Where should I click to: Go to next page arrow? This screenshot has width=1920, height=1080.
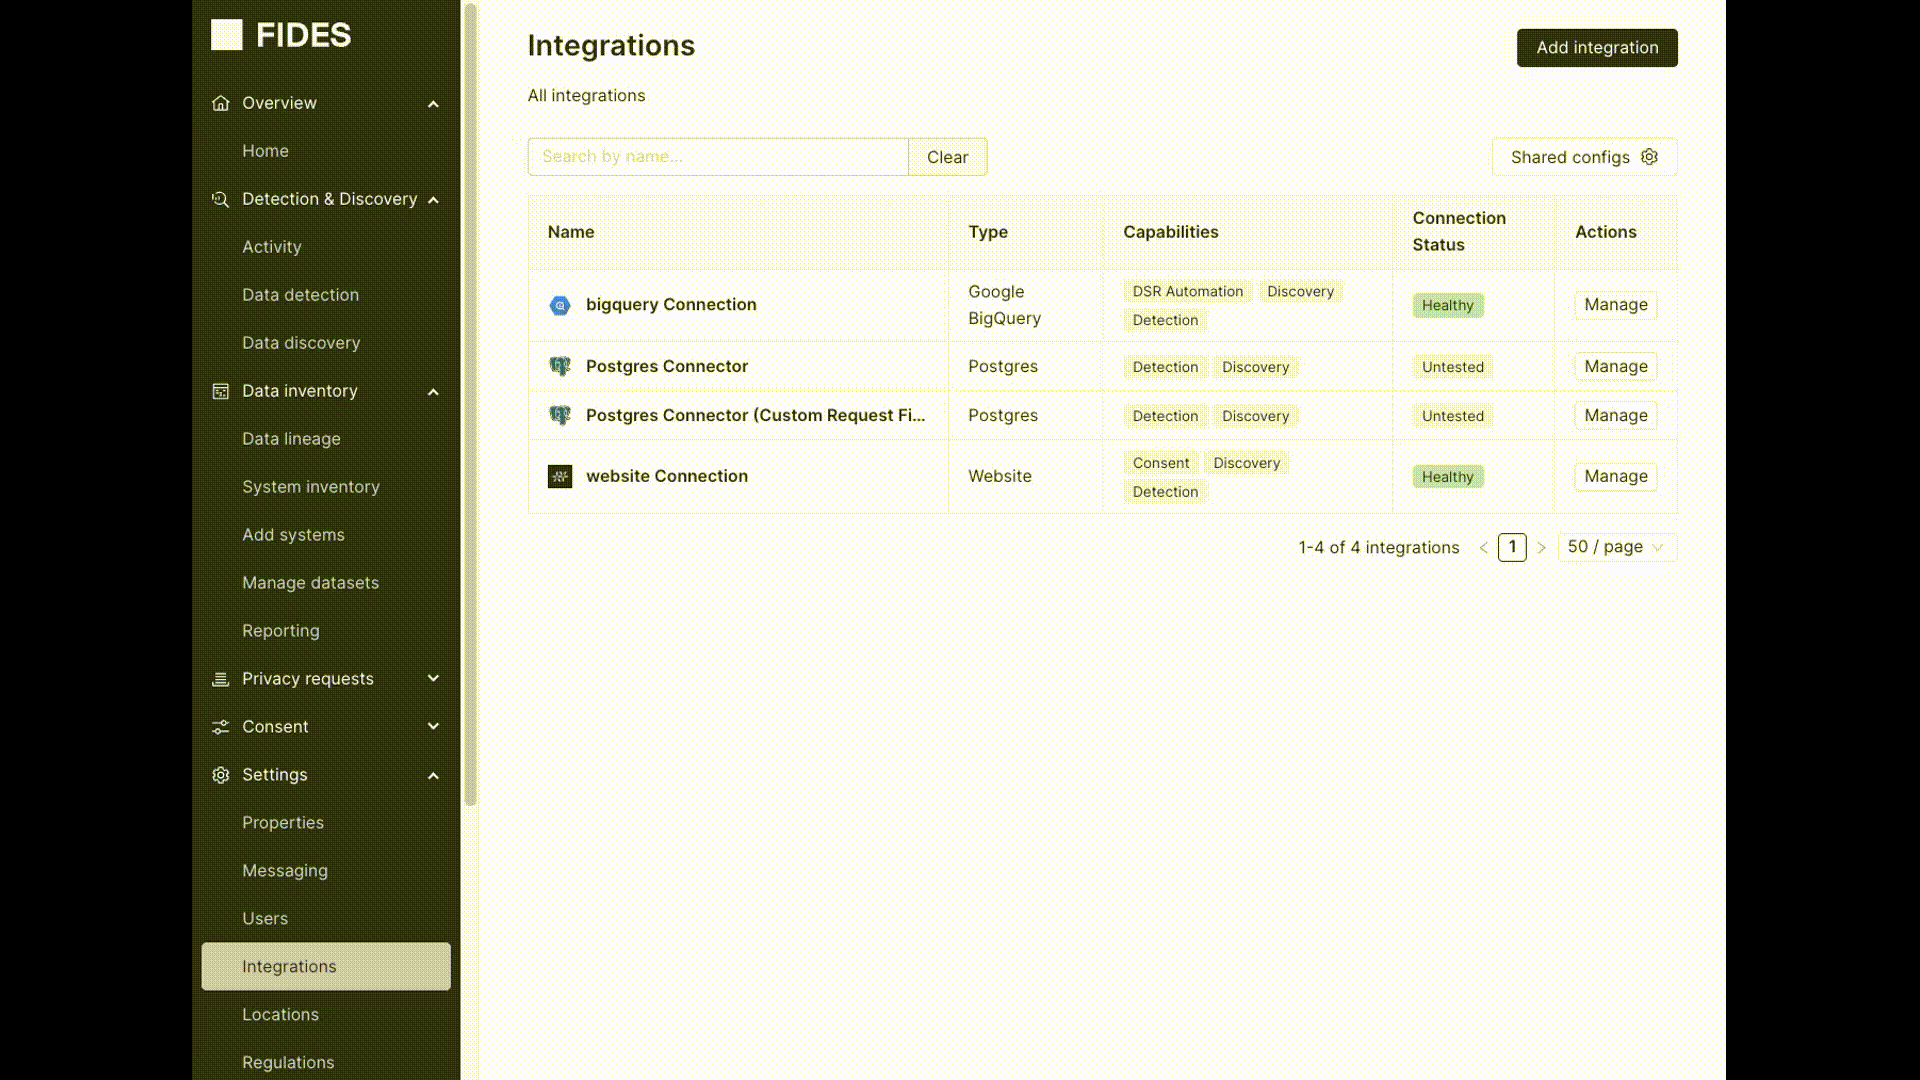[x=1541, y=548]
